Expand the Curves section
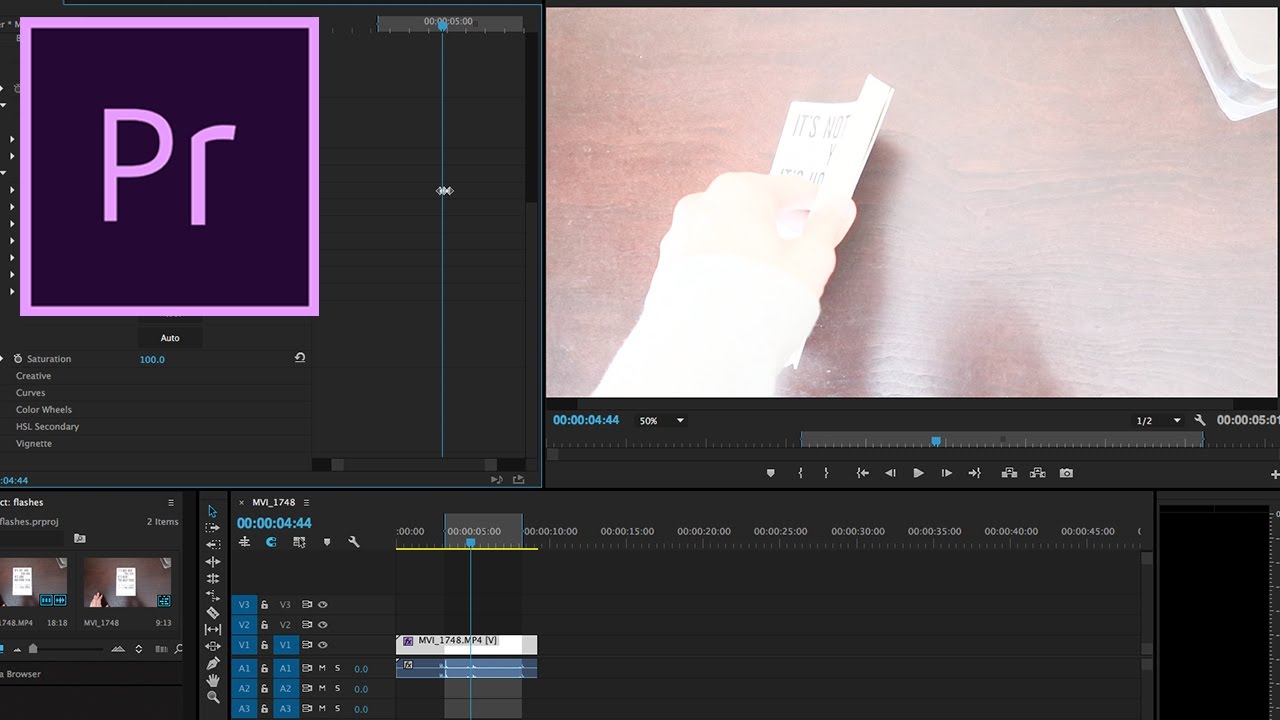The width and height of the screenshot is (1280, 720). click(31, 393)
